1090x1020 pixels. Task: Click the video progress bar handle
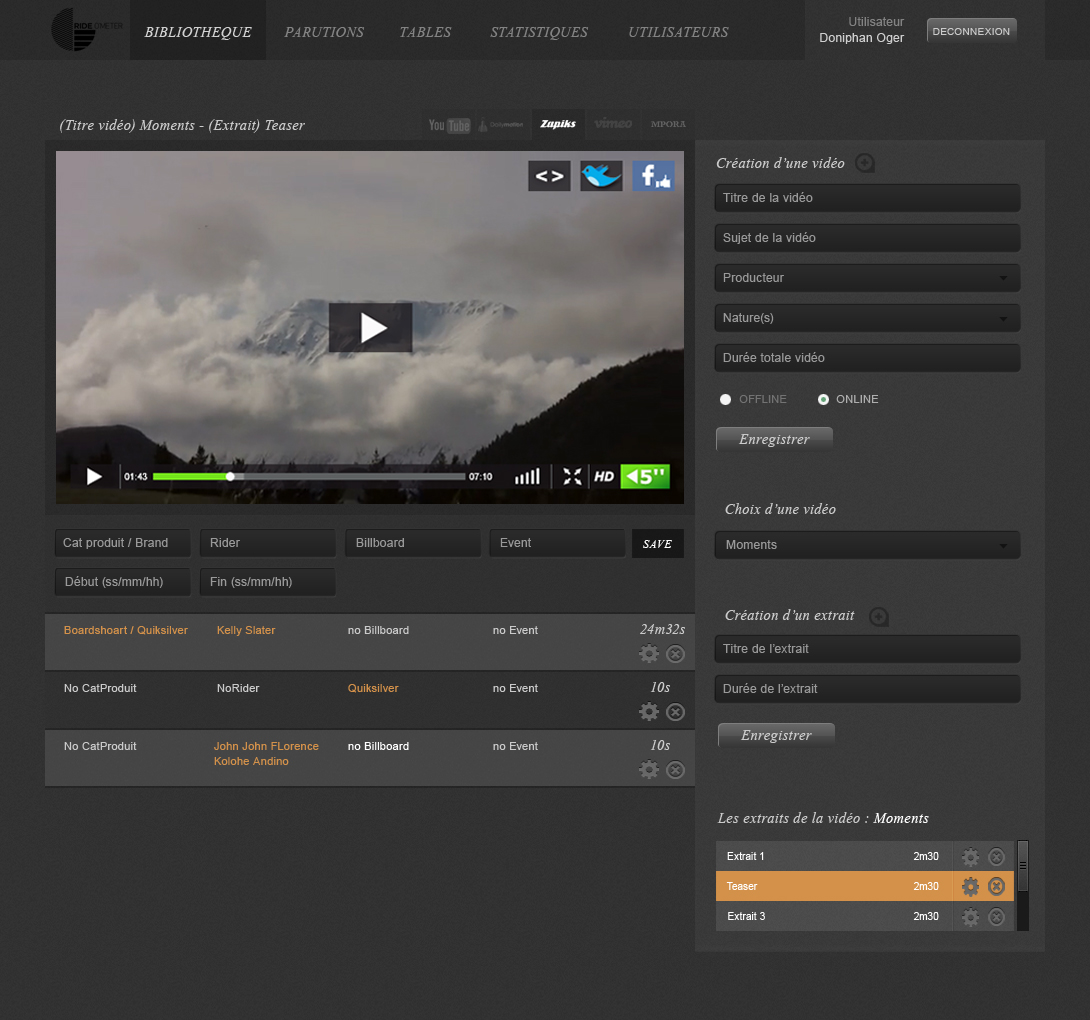(x=230, y=476)
